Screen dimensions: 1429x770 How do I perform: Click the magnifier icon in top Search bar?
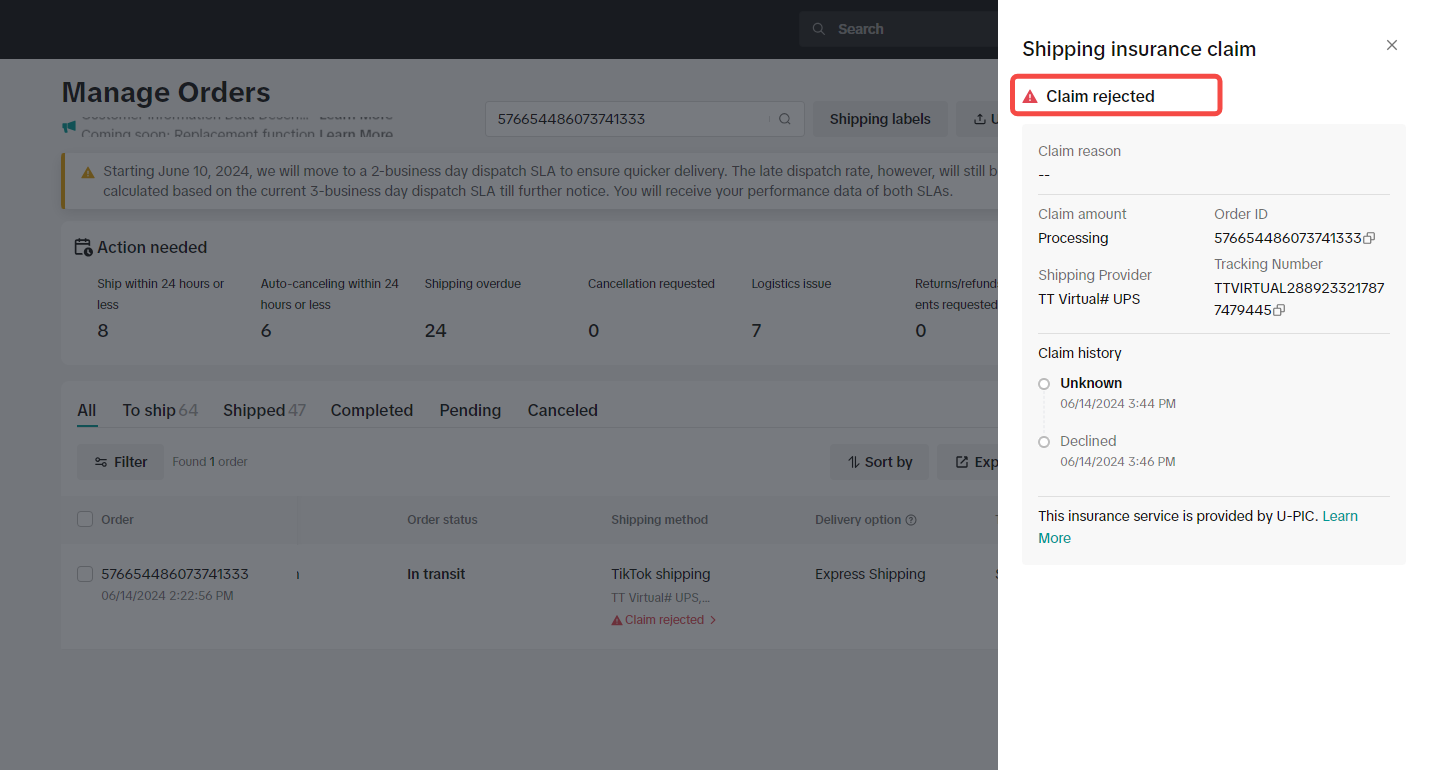819,29
